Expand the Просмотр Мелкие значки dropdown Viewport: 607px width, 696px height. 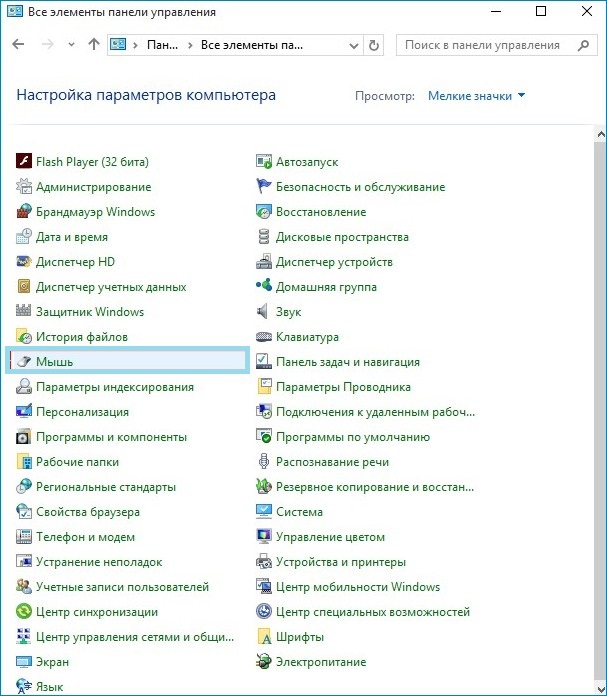coord(476,96)
